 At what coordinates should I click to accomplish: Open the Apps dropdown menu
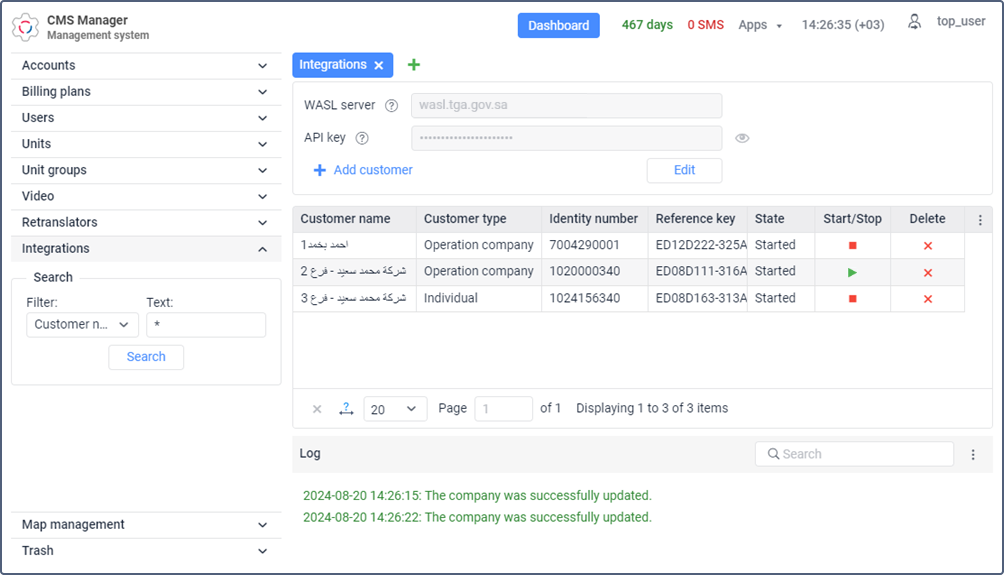pyautogui.click(x=760, y=25)
